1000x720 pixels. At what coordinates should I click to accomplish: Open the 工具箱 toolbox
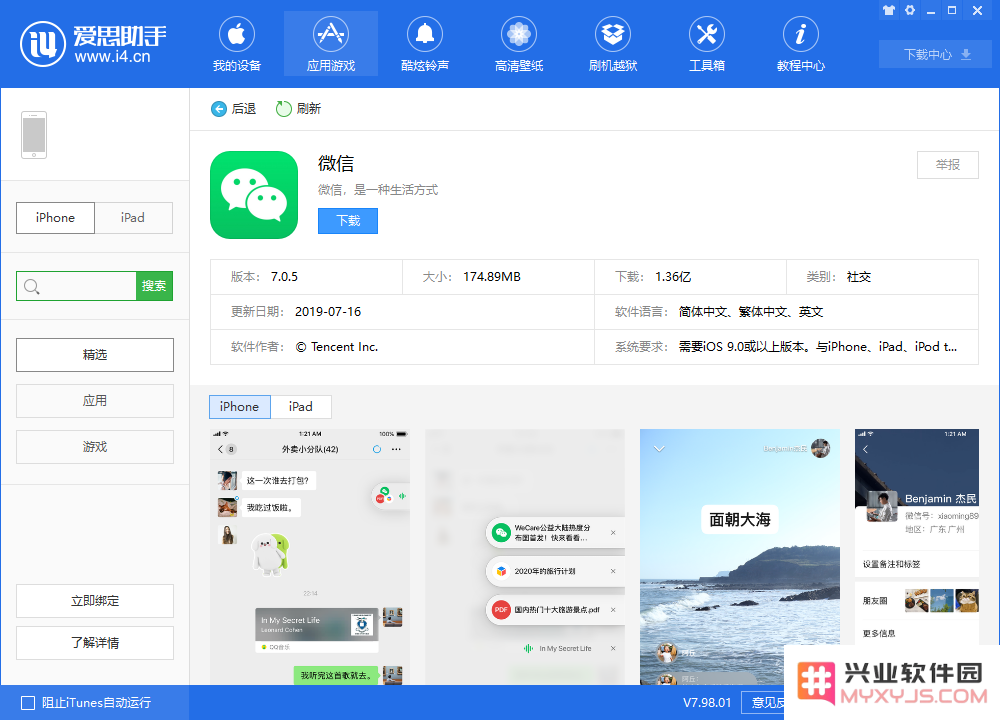[x=707, y=44]
